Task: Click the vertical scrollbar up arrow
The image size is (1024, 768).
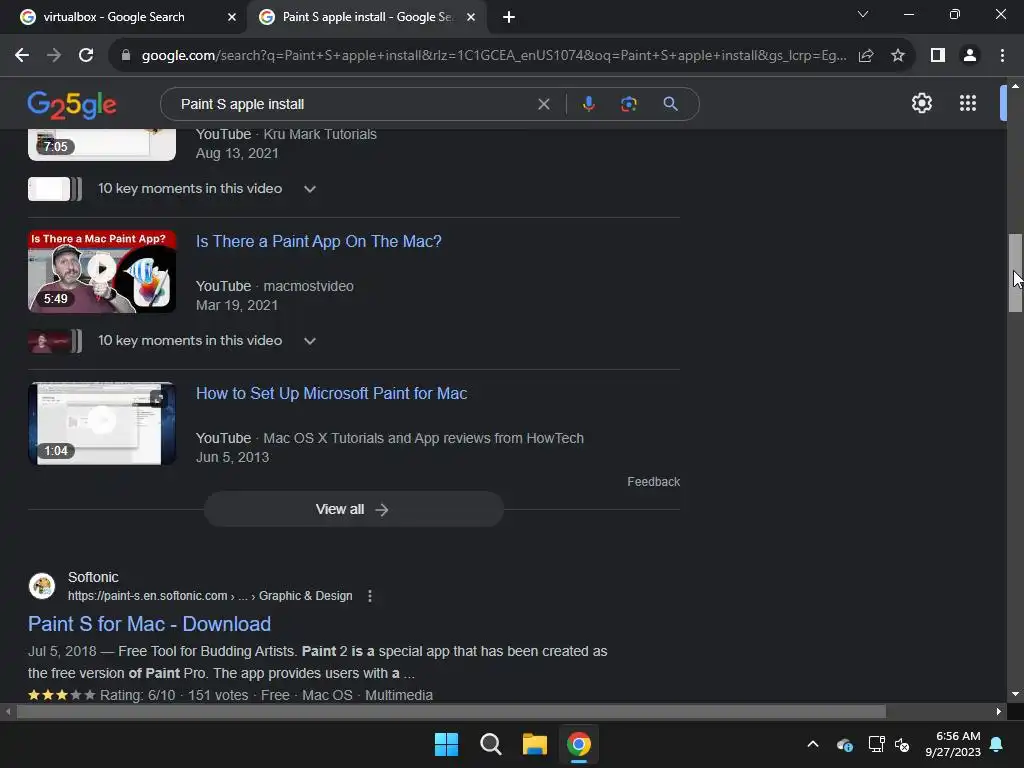Action: 1015,86
